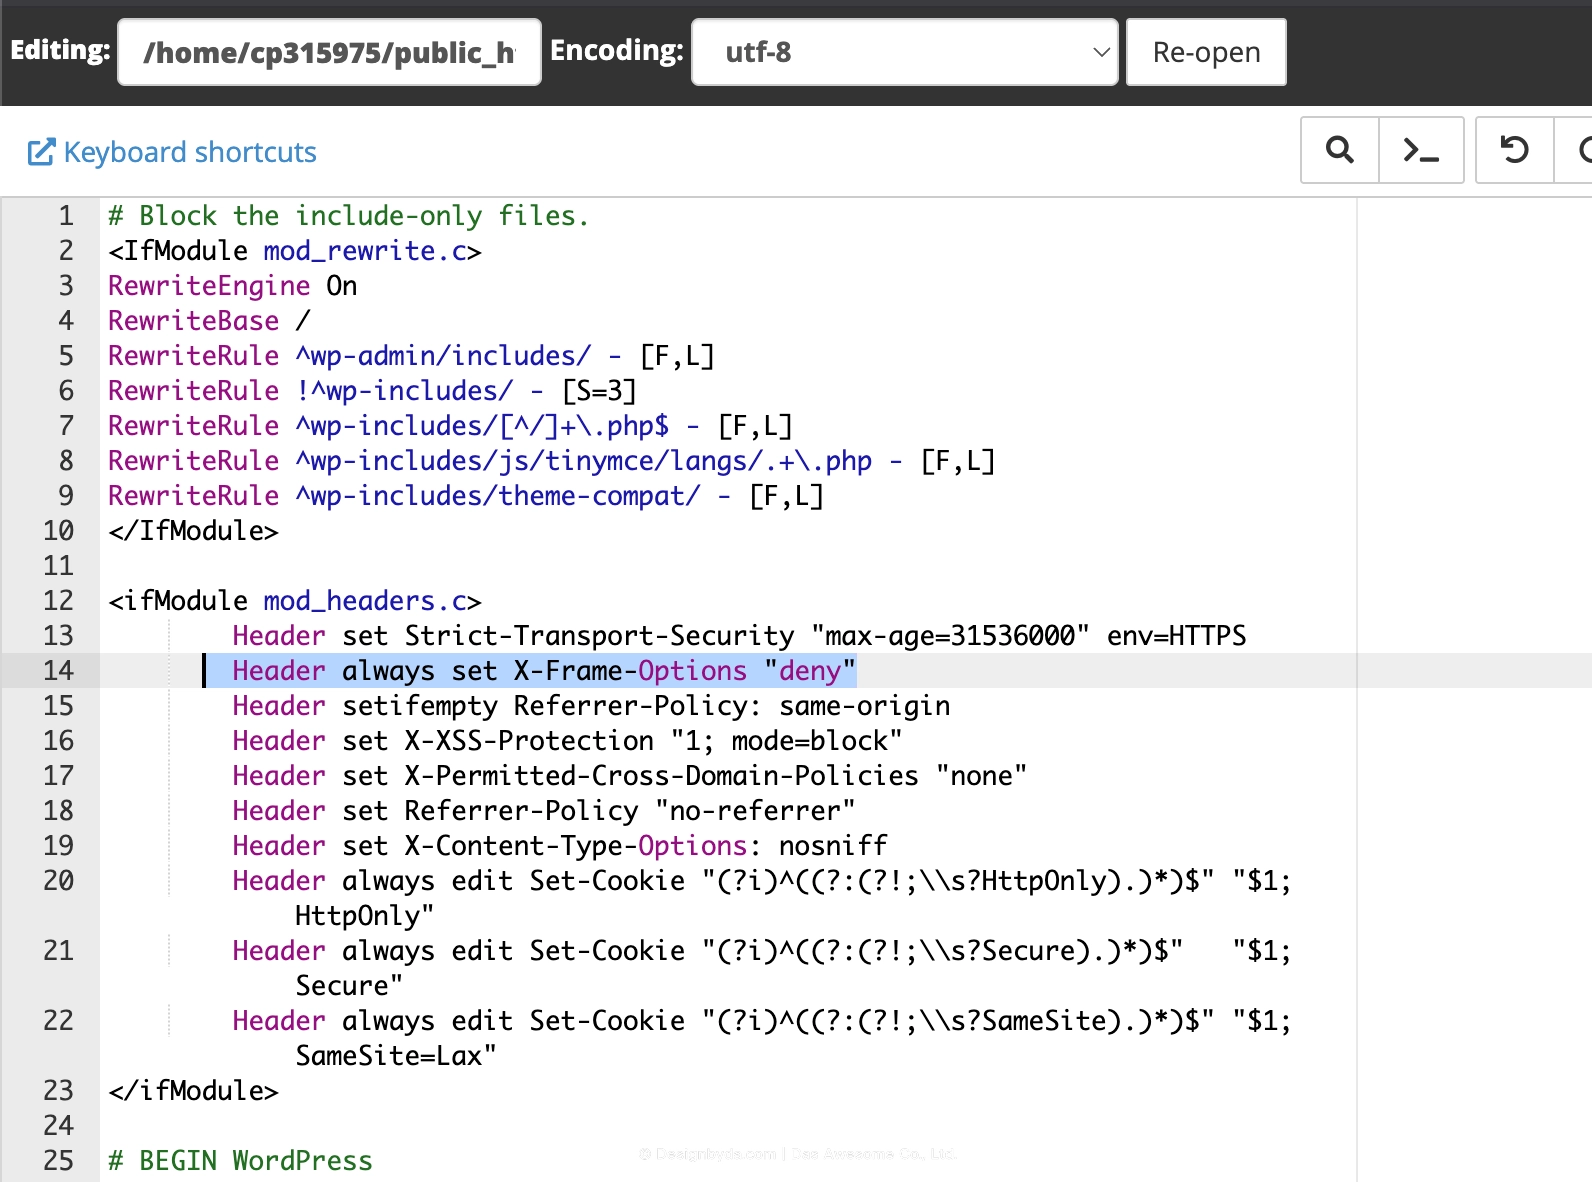Click the setifempty Referrer-Policy same-origin line
The image size is (1592, 1182).
pos(591,706)
